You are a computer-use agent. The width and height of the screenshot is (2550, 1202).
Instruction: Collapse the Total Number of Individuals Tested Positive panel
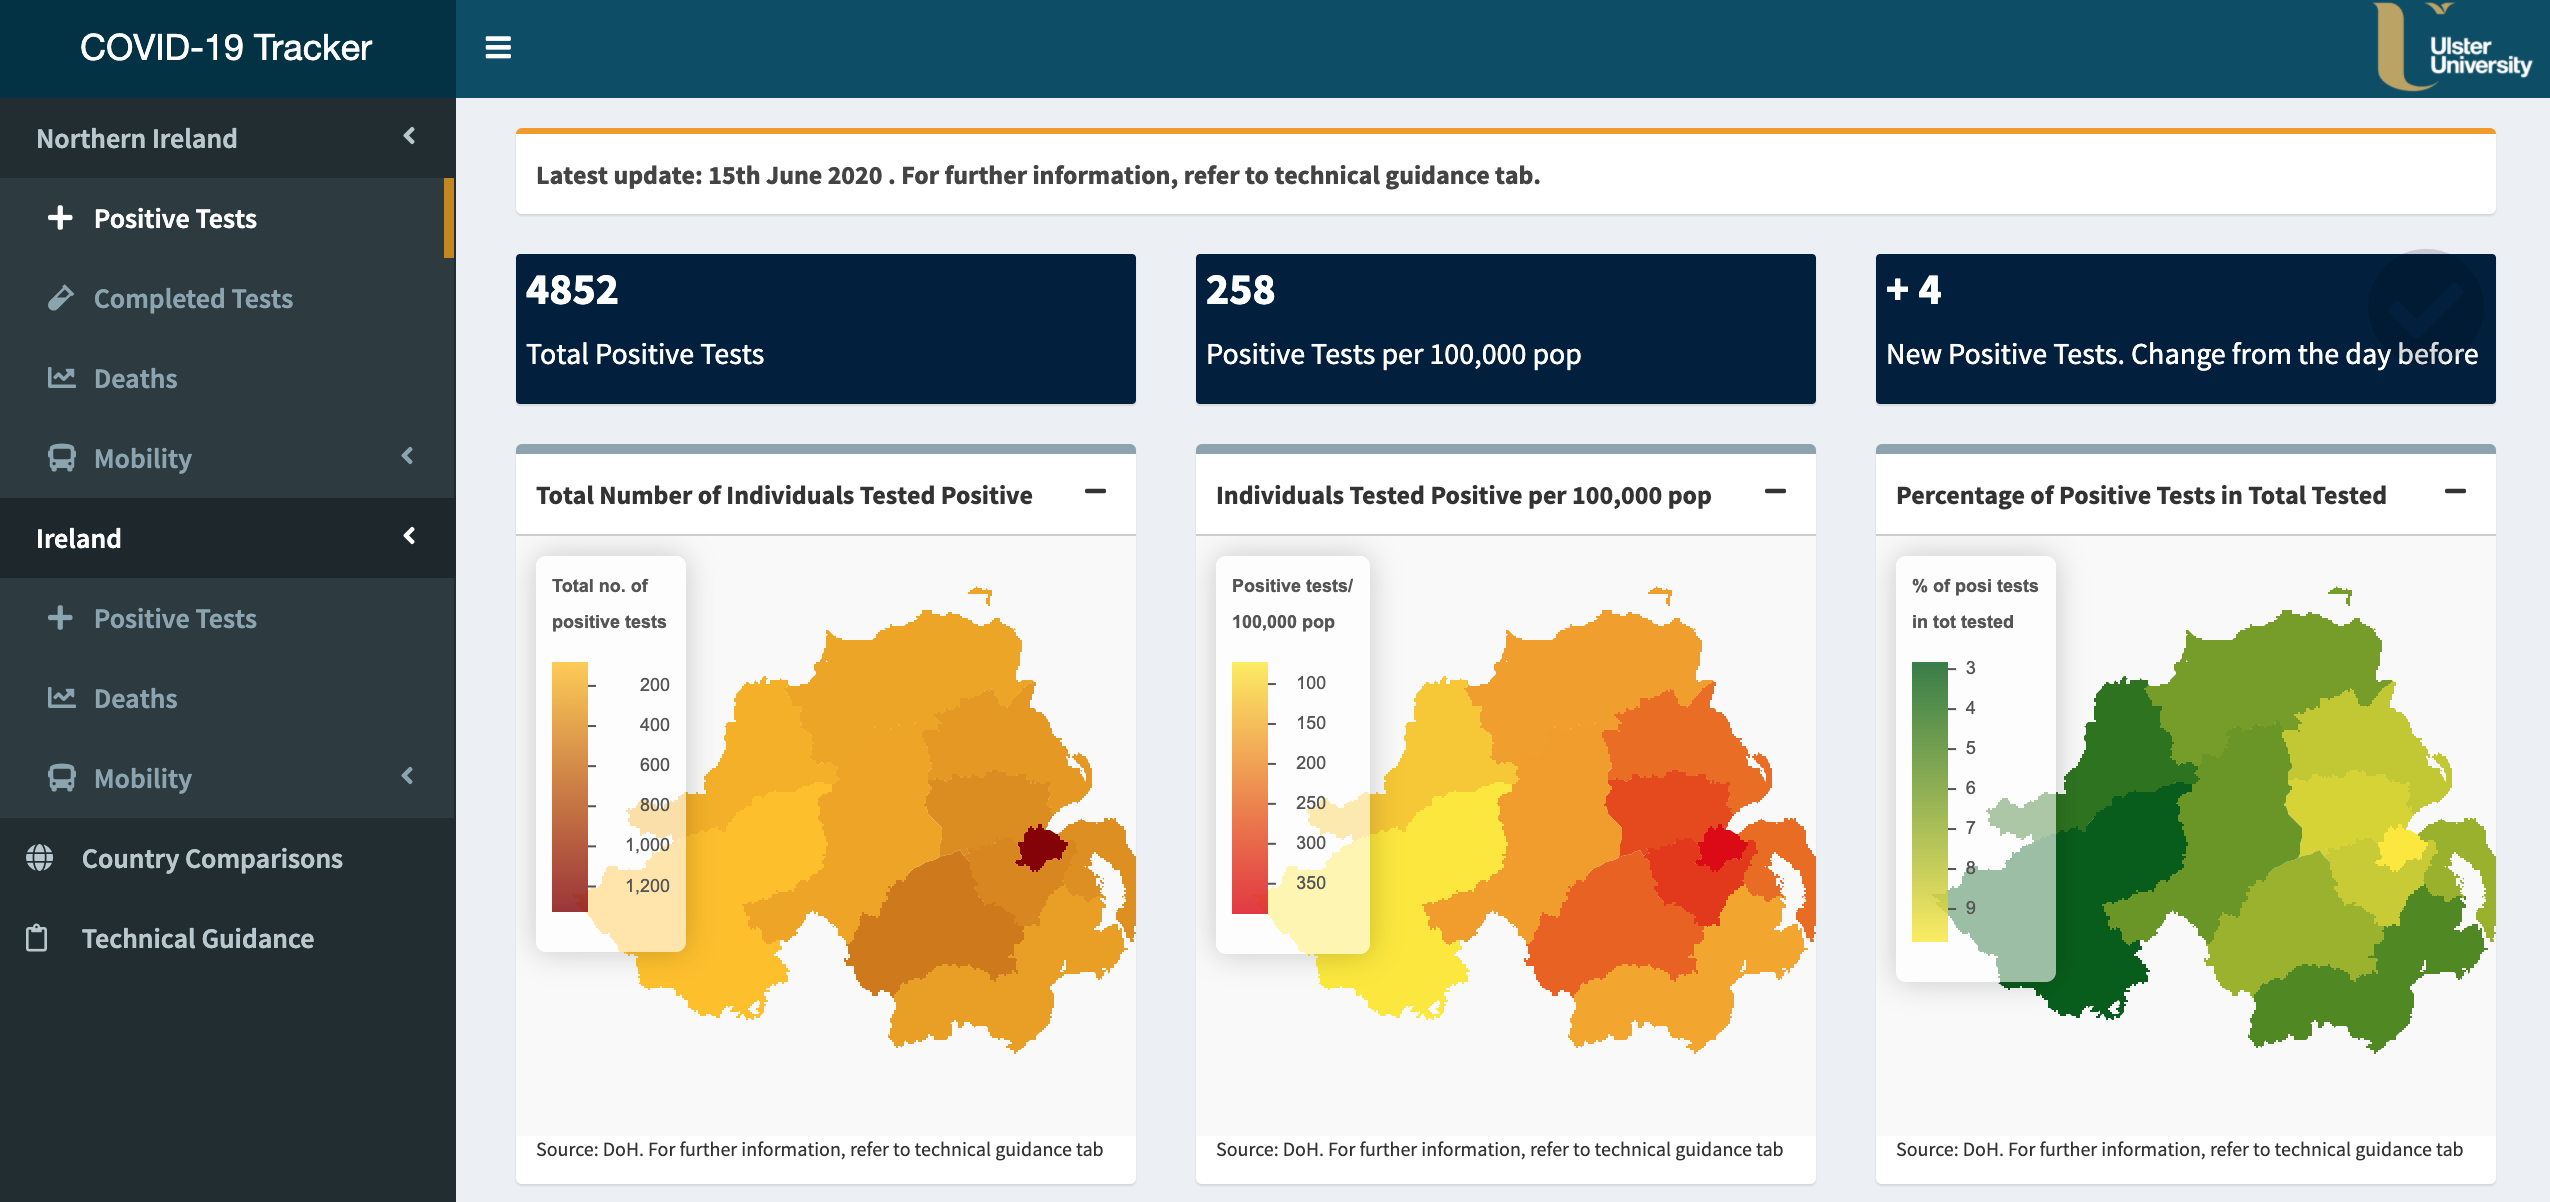pyautogui.click(x=1098, y=491)
